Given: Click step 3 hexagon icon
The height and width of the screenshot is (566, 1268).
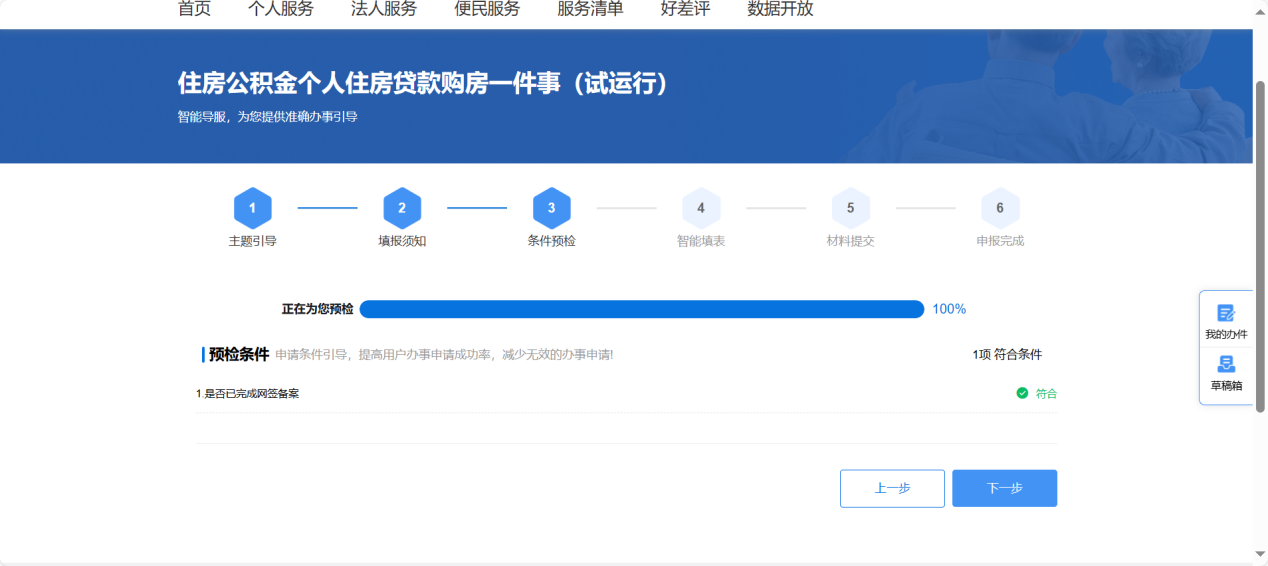Looking at the screenshot, I should (552, 208).
